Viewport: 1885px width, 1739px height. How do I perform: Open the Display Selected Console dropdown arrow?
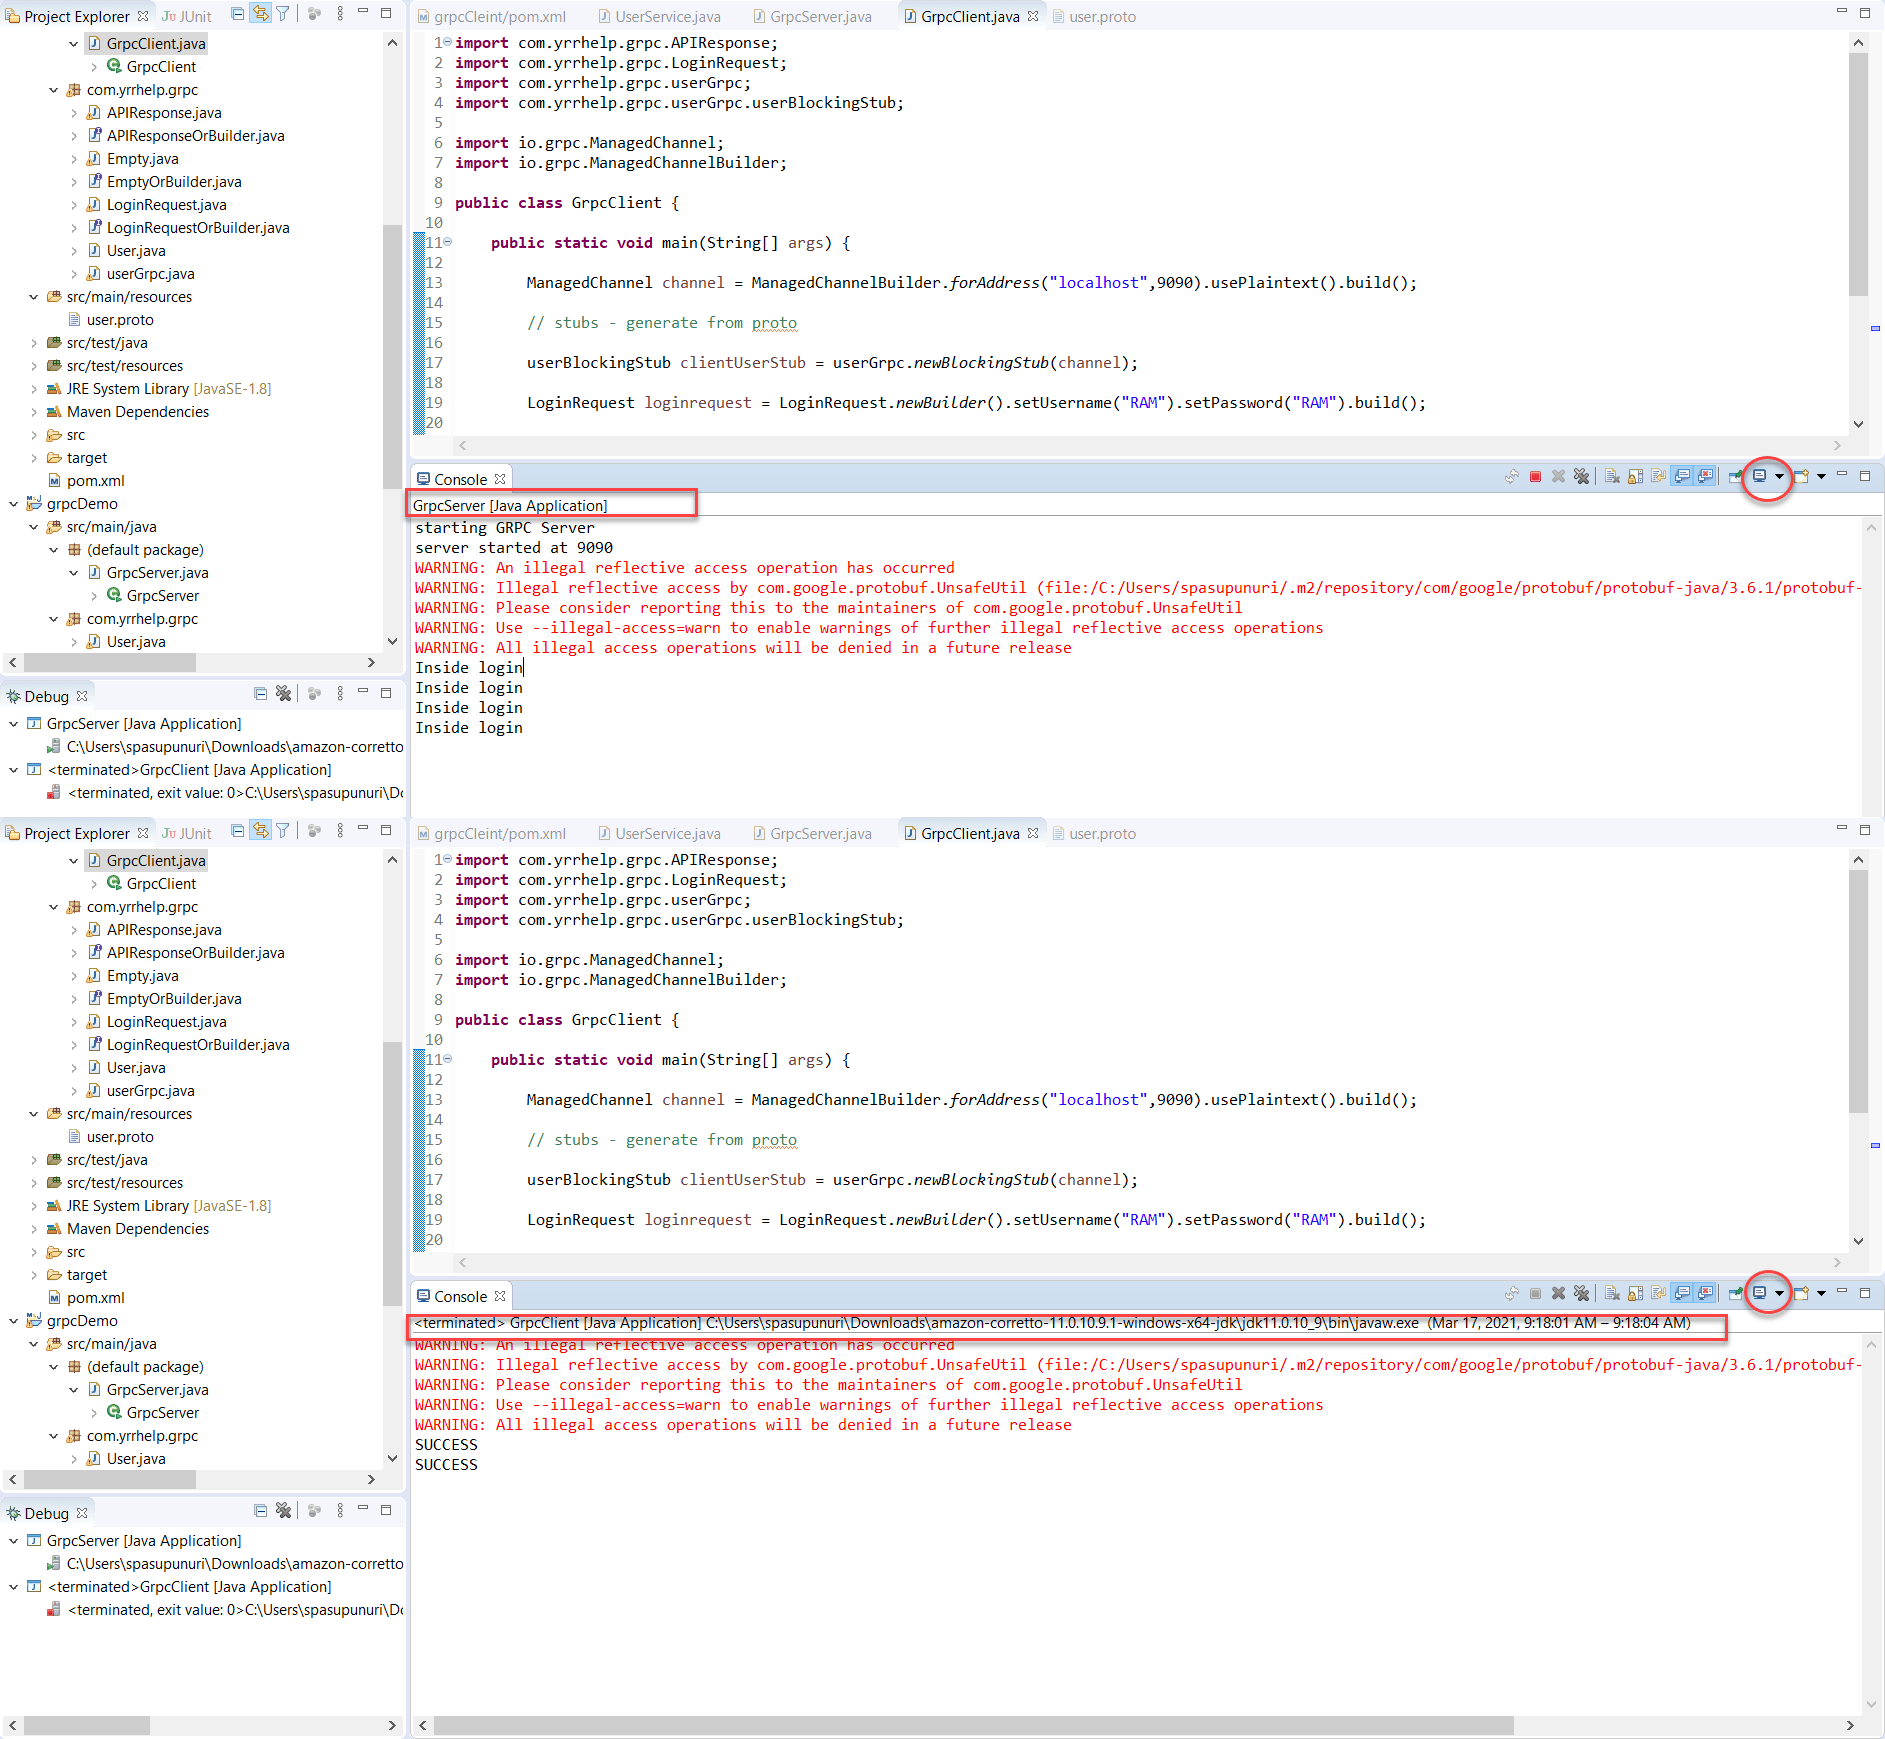pos(1780,477)
